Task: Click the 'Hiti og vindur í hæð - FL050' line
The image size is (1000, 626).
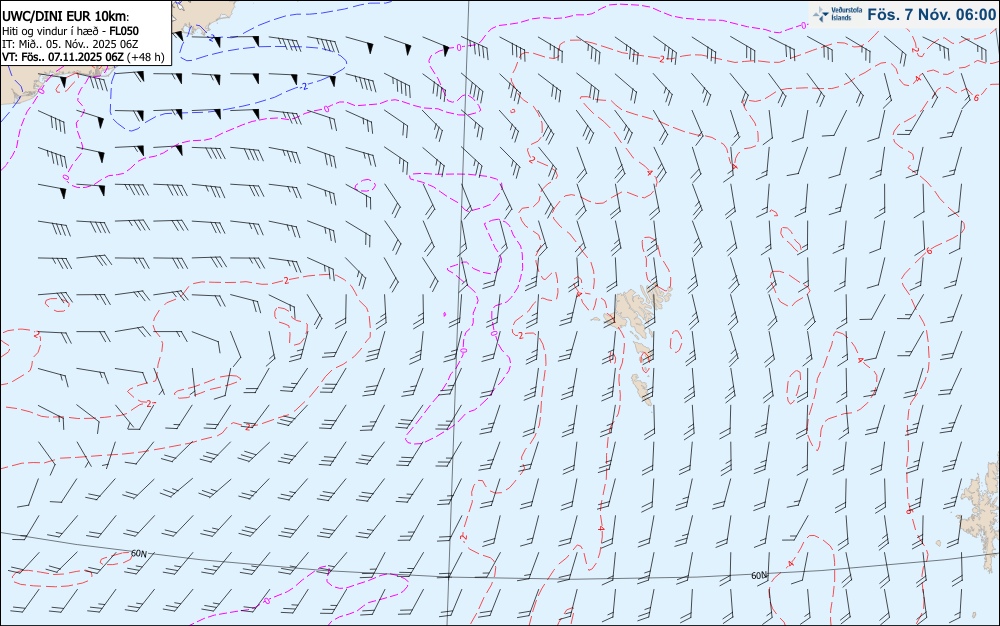Action: pos(70,31)
